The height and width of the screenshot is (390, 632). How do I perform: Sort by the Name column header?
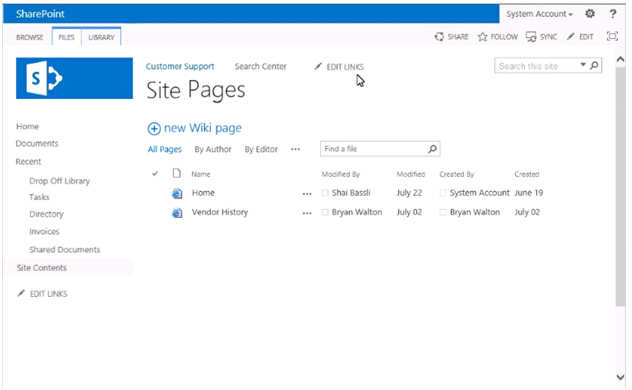tap(201, 174)
